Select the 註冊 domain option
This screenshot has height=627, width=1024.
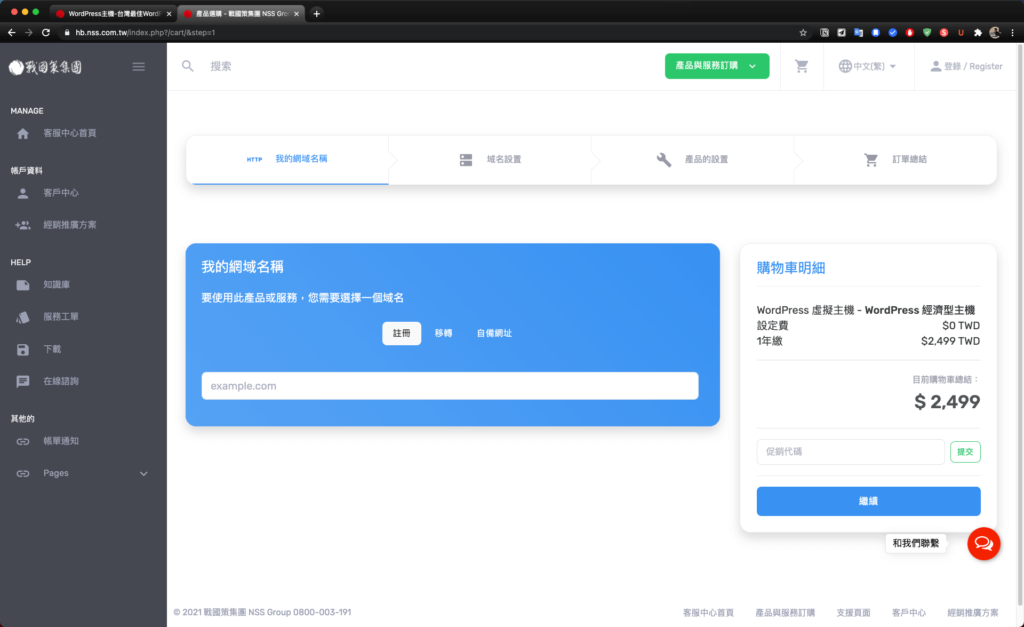402,333
